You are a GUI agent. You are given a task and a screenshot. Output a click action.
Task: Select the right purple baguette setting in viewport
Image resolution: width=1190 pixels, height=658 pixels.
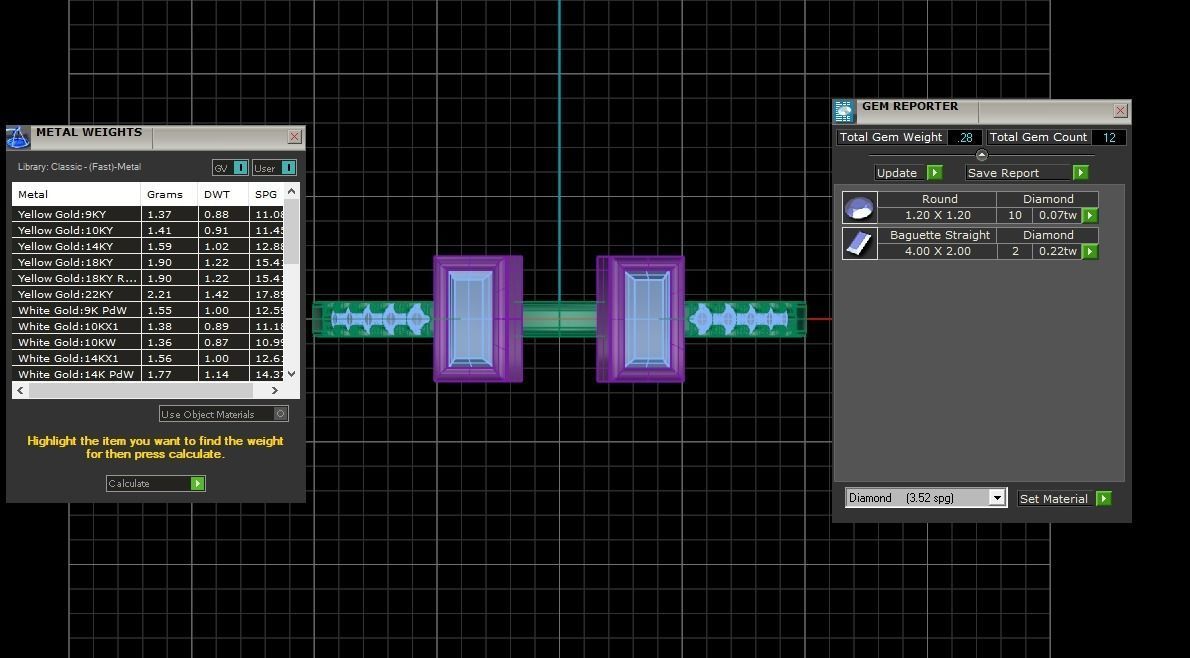tap(641, 319)
